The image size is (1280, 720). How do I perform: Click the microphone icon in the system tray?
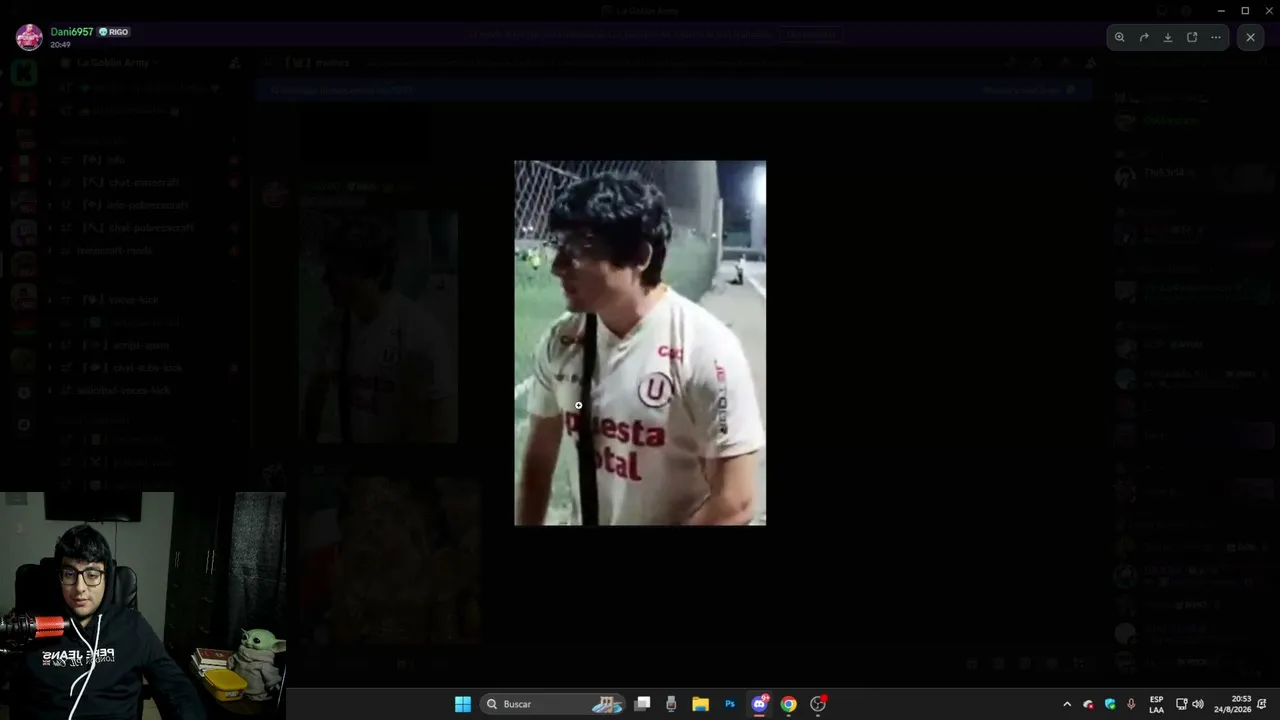pyautogui.click(x=1131, y=704)
